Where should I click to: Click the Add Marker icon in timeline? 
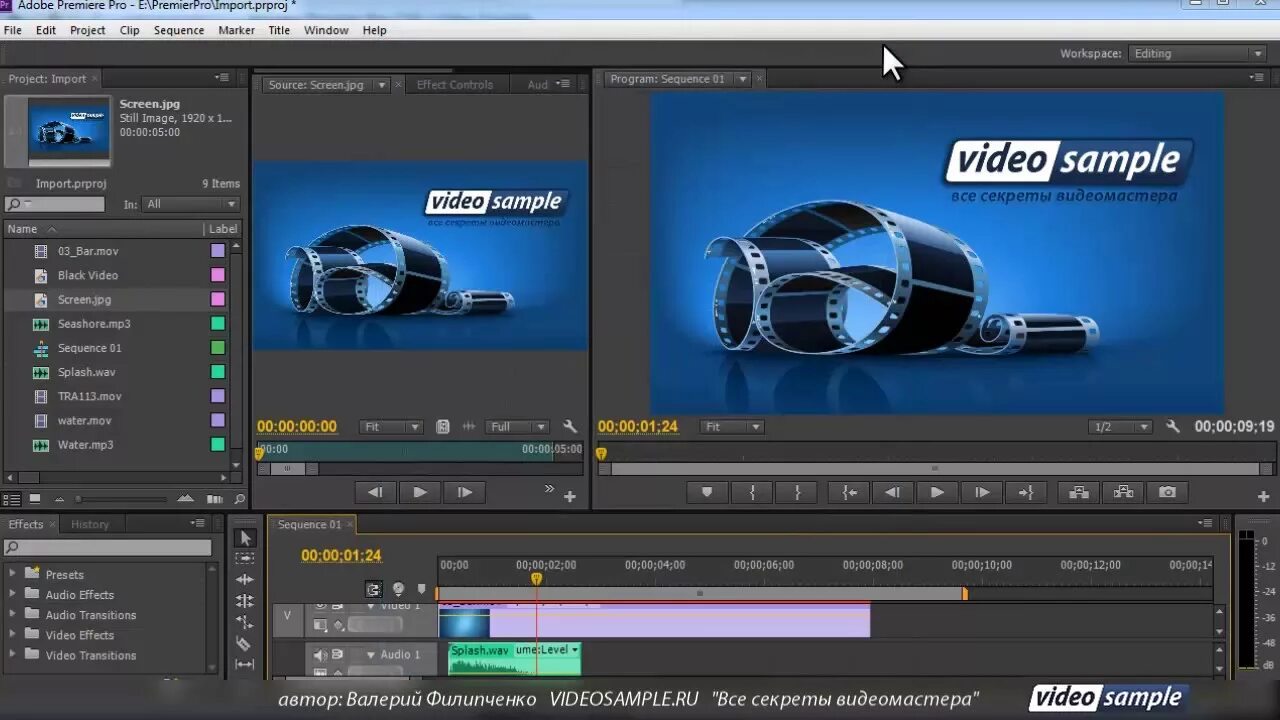coord(422,589)
